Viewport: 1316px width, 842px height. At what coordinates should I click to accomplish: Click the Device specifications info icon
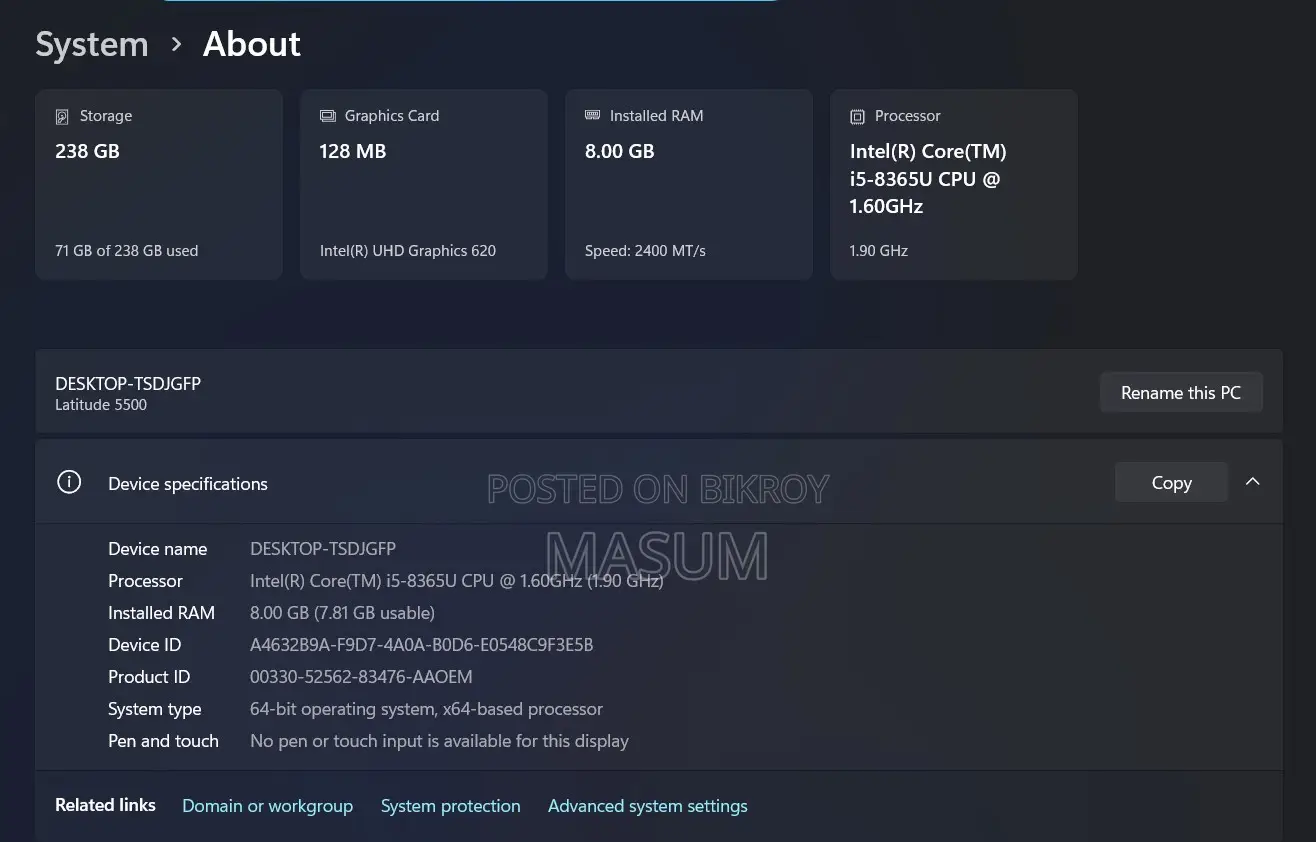click(x=69, y=483)
